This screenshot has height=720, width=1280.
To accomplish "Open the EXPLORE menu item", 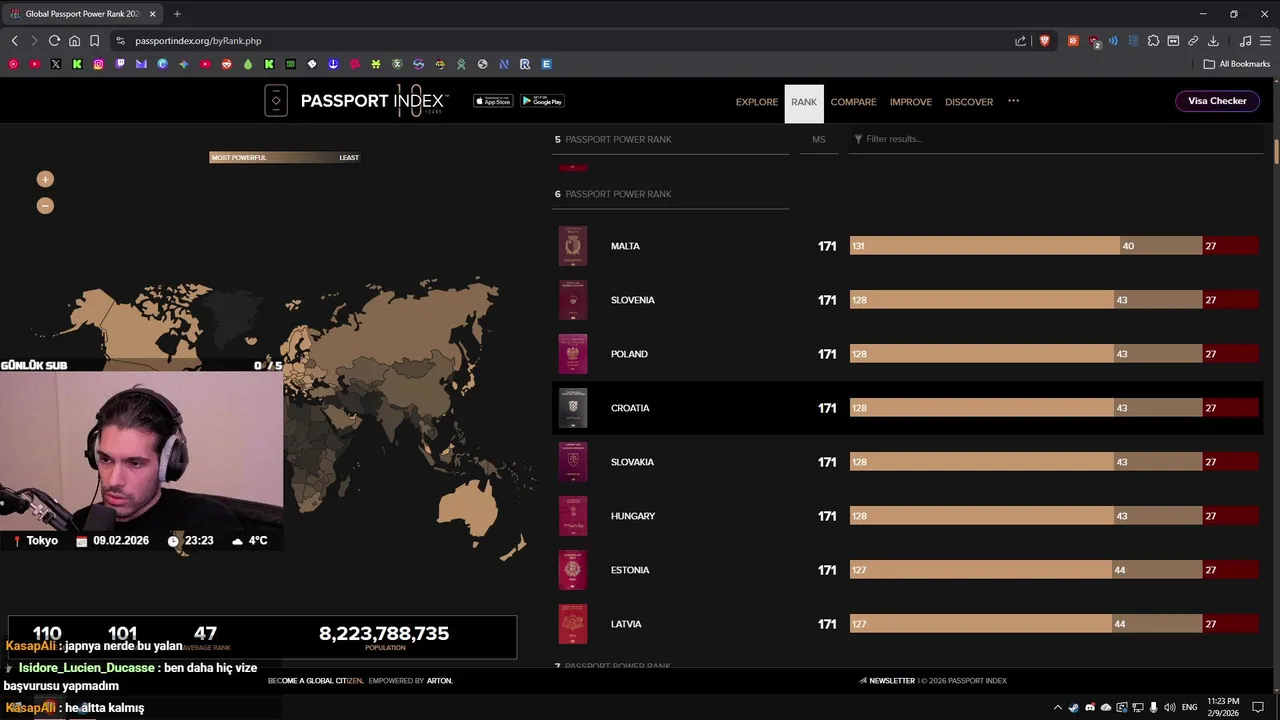I will tap(757, 102).
